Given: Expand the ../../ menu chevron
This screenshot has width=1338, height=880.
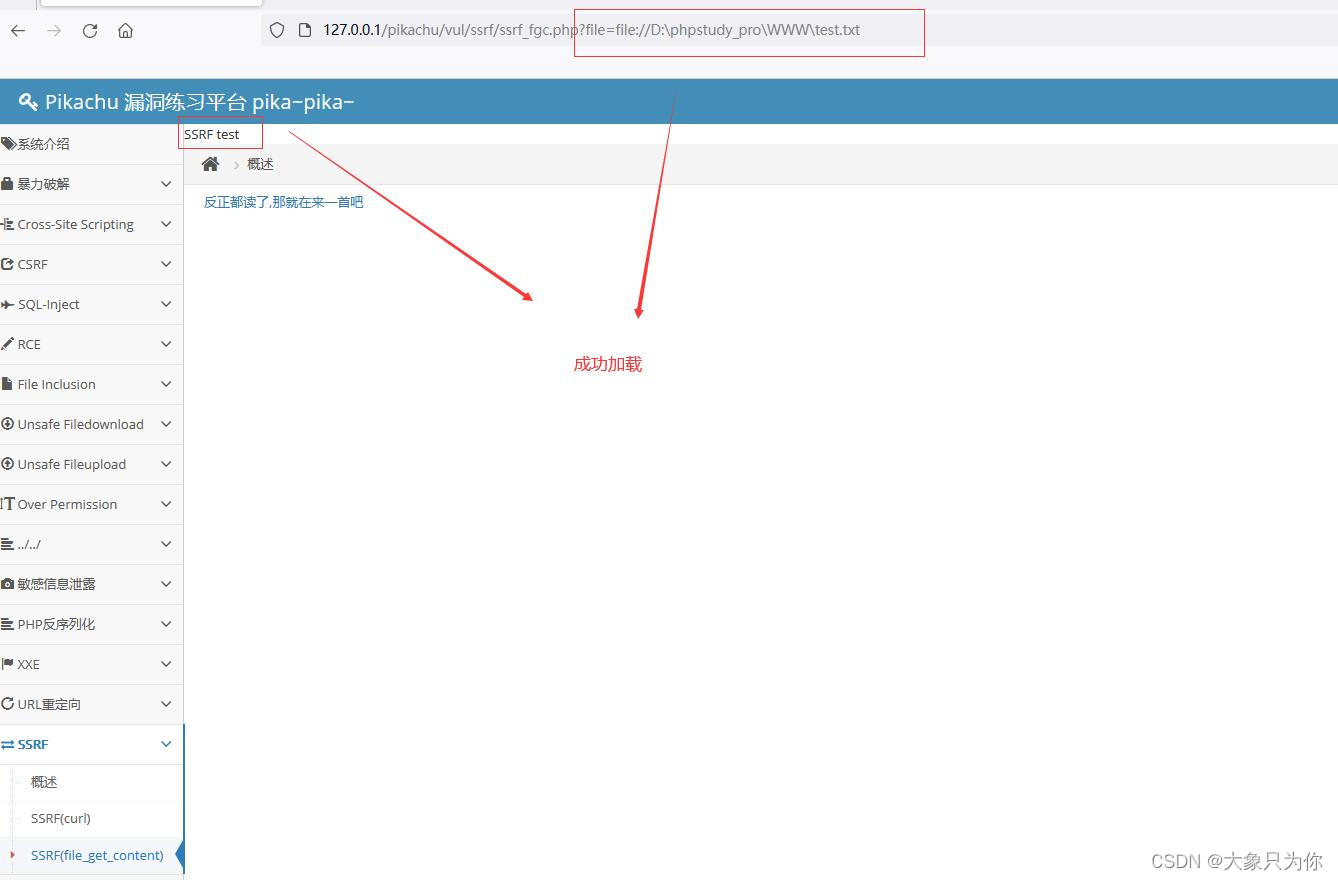Looking at the screenshot, I should [166, 544].
